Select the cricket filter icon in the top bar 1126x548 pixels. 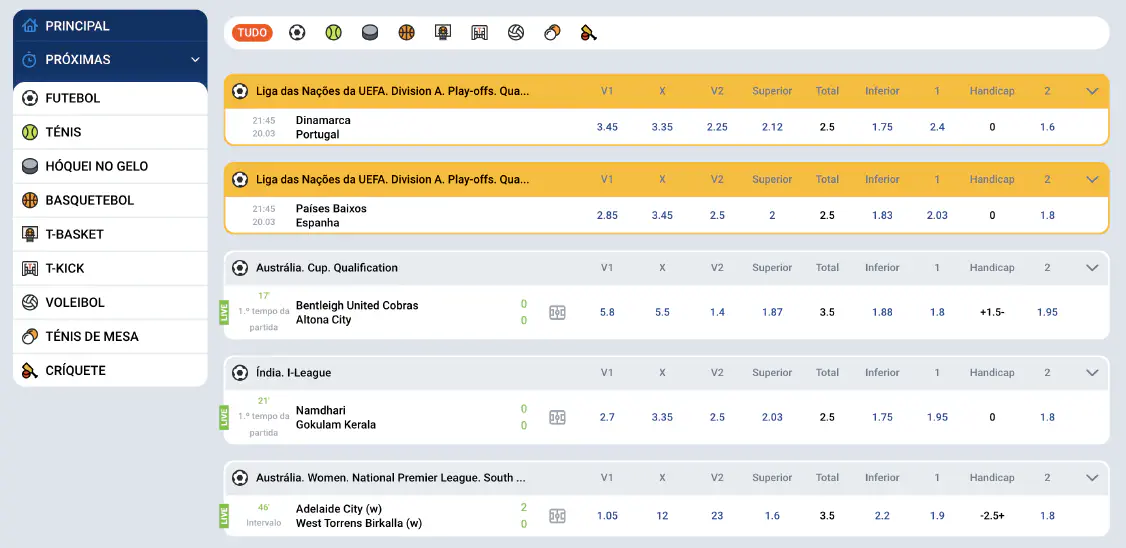588,33
